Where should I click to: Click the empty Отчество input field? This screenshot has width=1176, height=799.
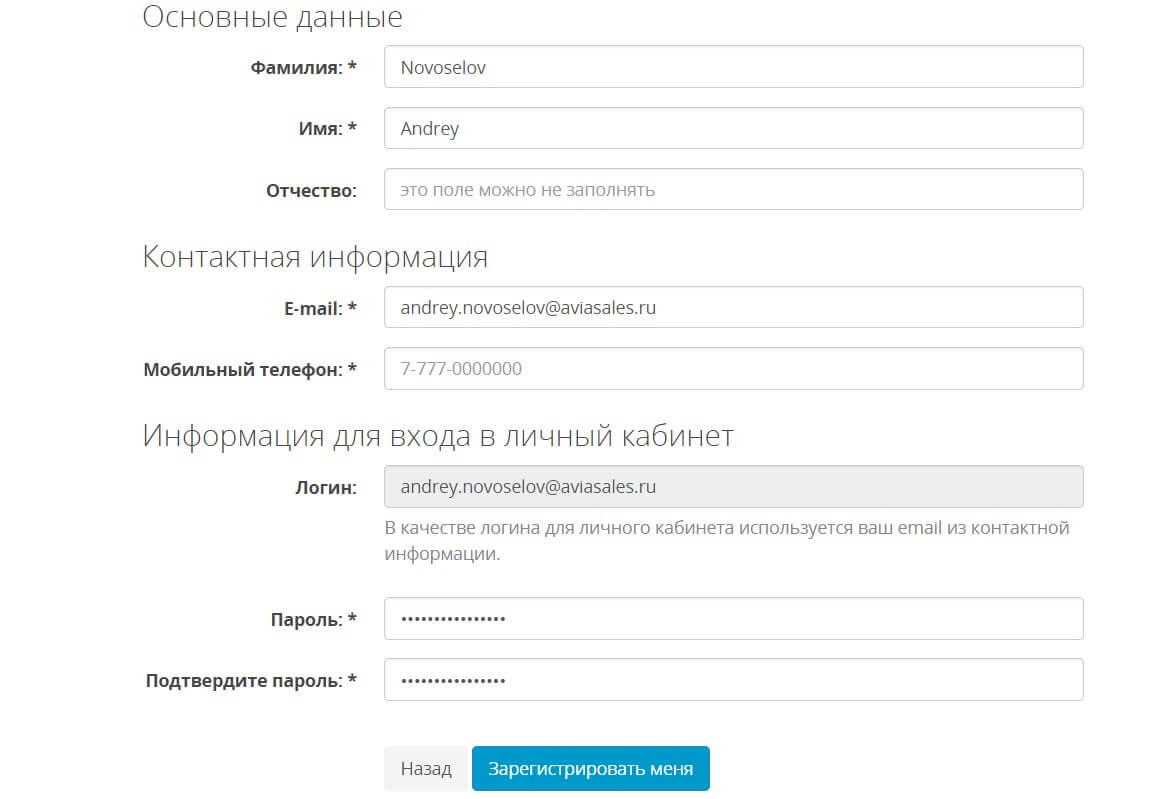point(733,189)
